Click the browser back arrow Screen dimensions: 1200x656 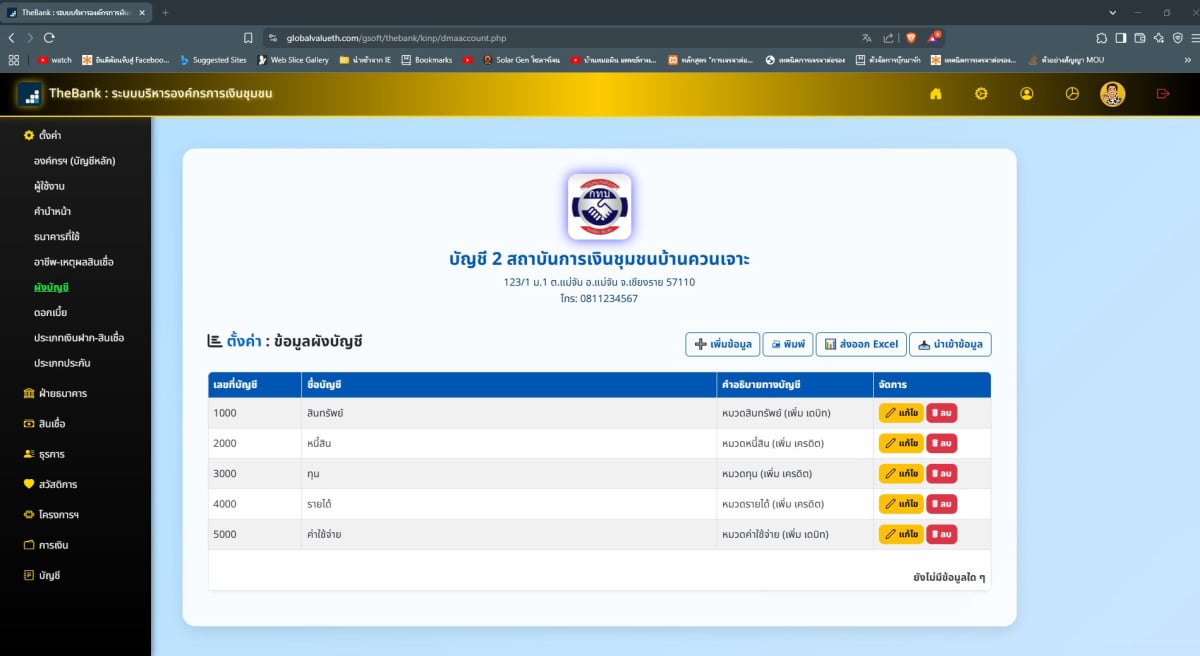pyautogui.click(x=11, y=37)
